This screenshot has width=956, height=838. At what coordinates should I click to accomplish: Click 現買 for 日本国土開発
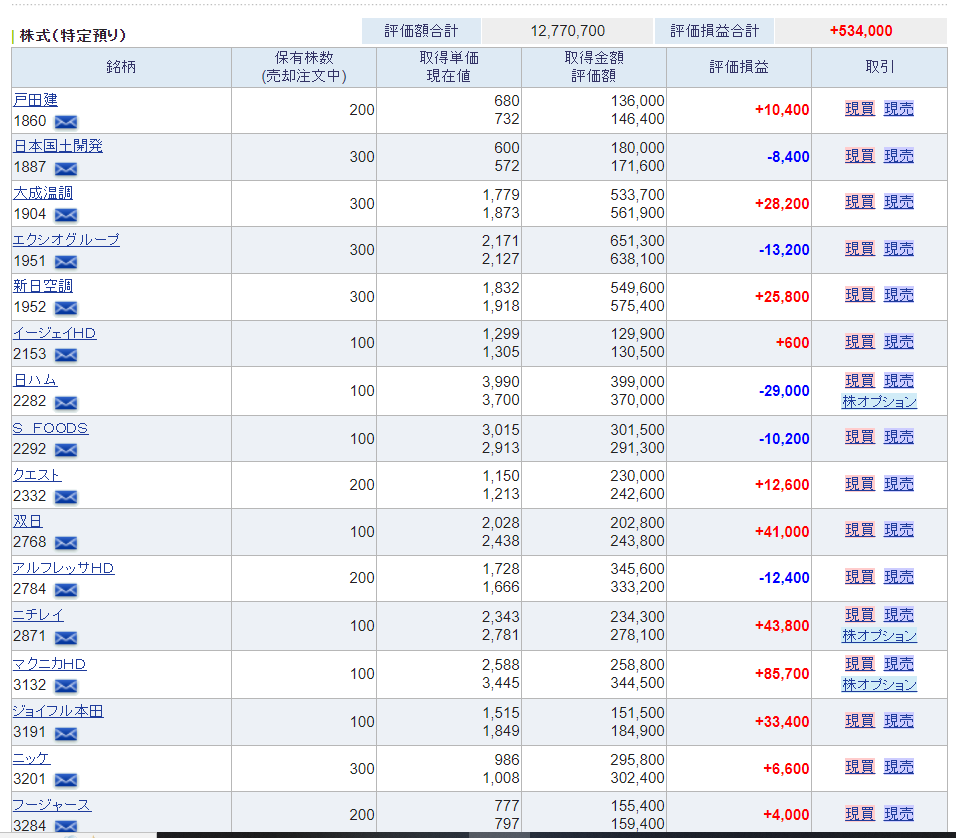point(860,156)
